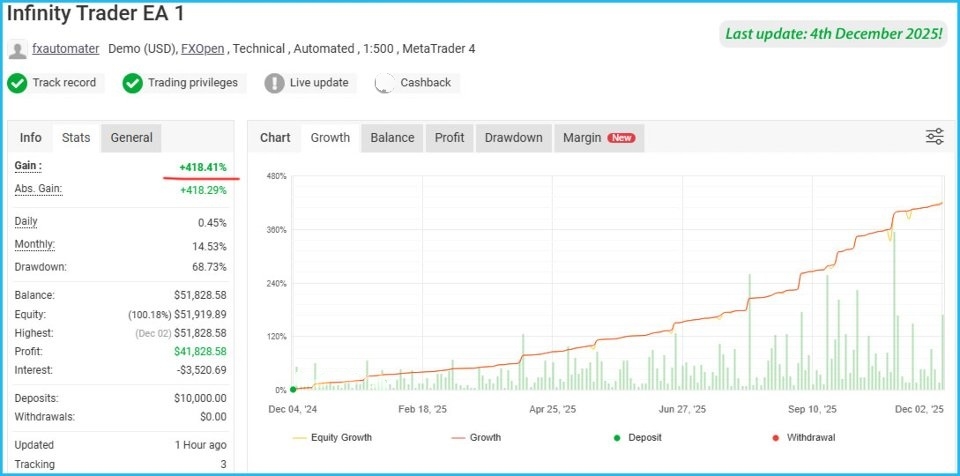Click the green deposit dot on chart start
Screen dimensions: 960x476
point(293,389)
